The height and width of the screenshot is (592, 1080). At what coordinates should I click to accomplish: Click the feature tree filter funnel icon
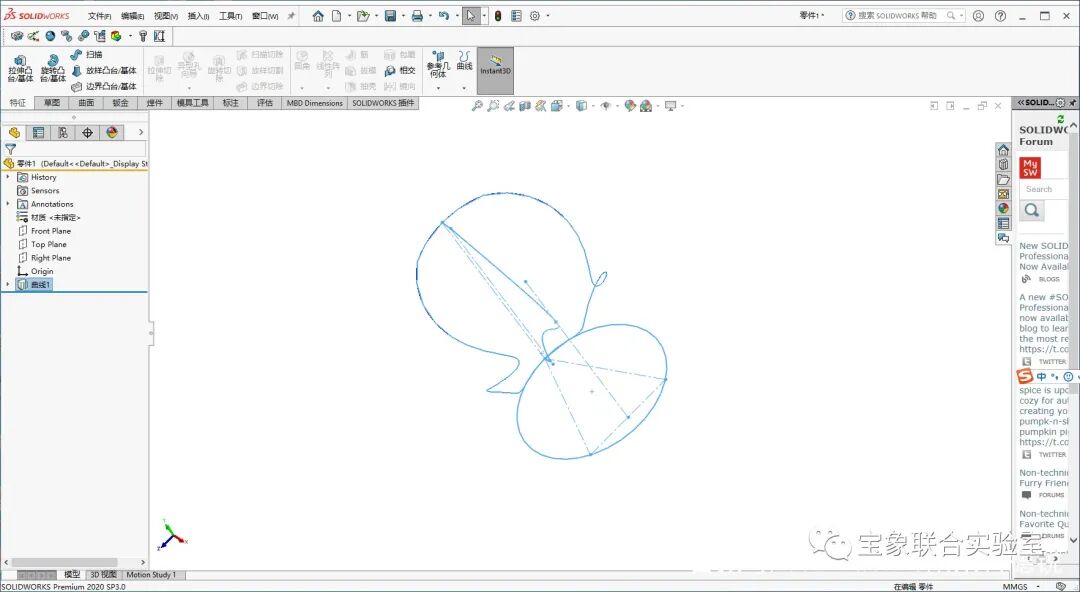[10, 149]
